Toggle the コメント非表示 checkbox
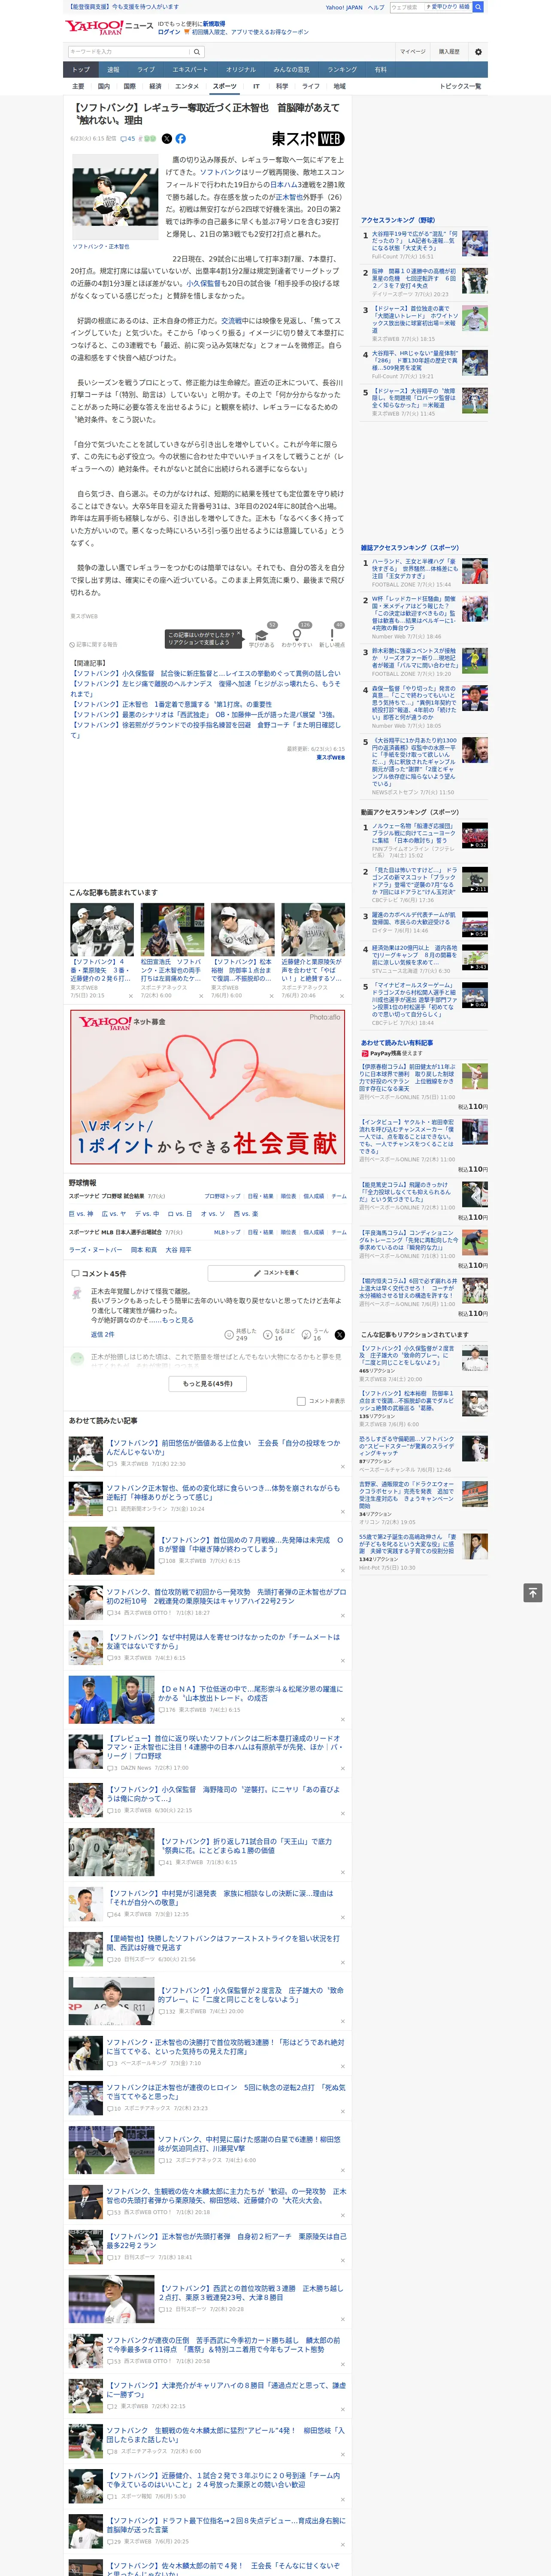This screenshot has height=2576, width=551. tap(301, 1401)
